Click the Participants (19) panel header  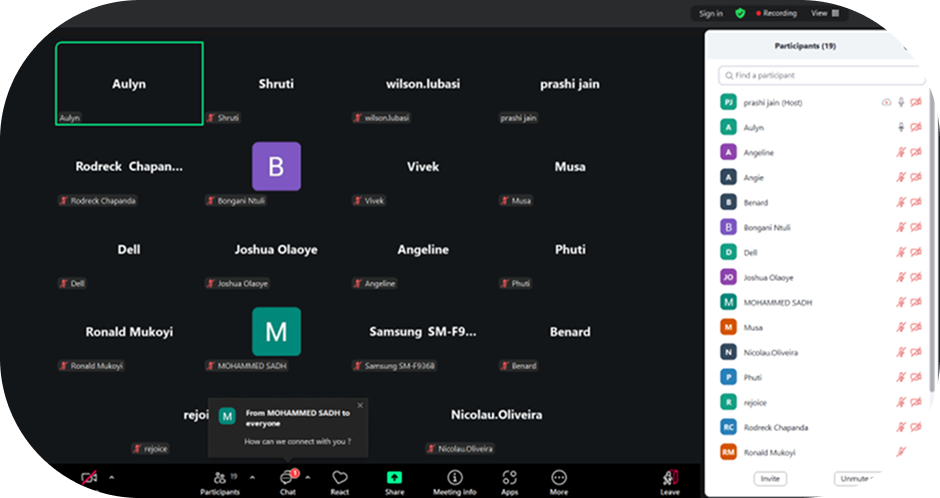point(805,46)
